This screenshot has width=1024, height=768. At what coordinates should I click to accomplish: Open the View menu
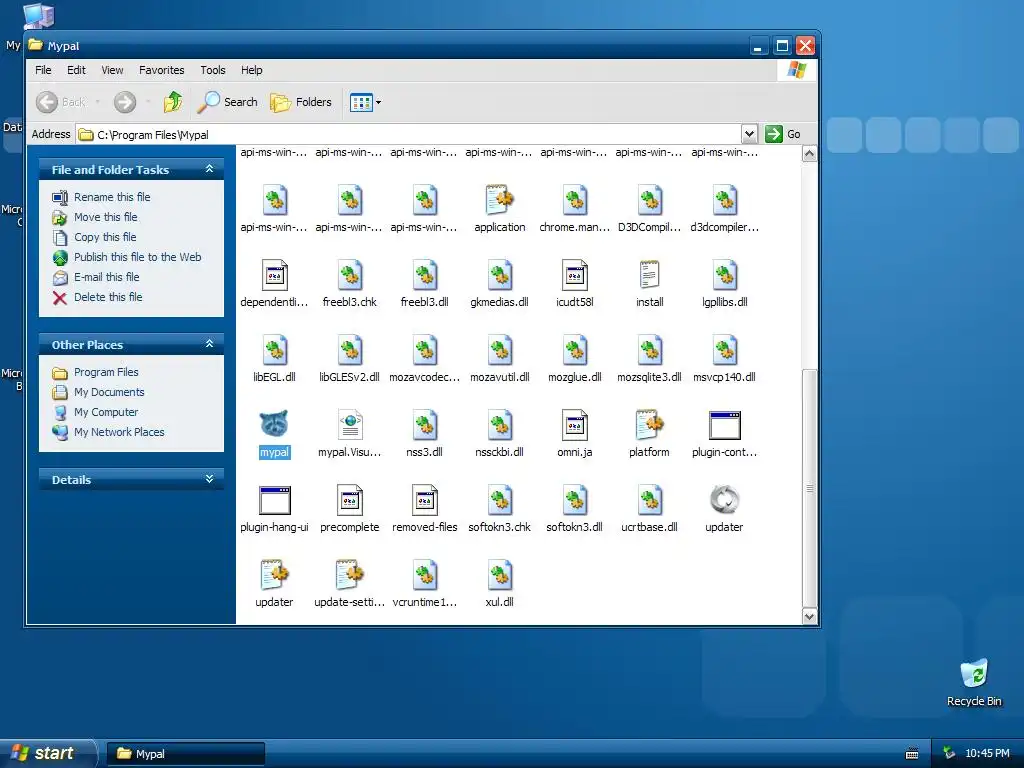pyautogui.click(x=112, y=70)
